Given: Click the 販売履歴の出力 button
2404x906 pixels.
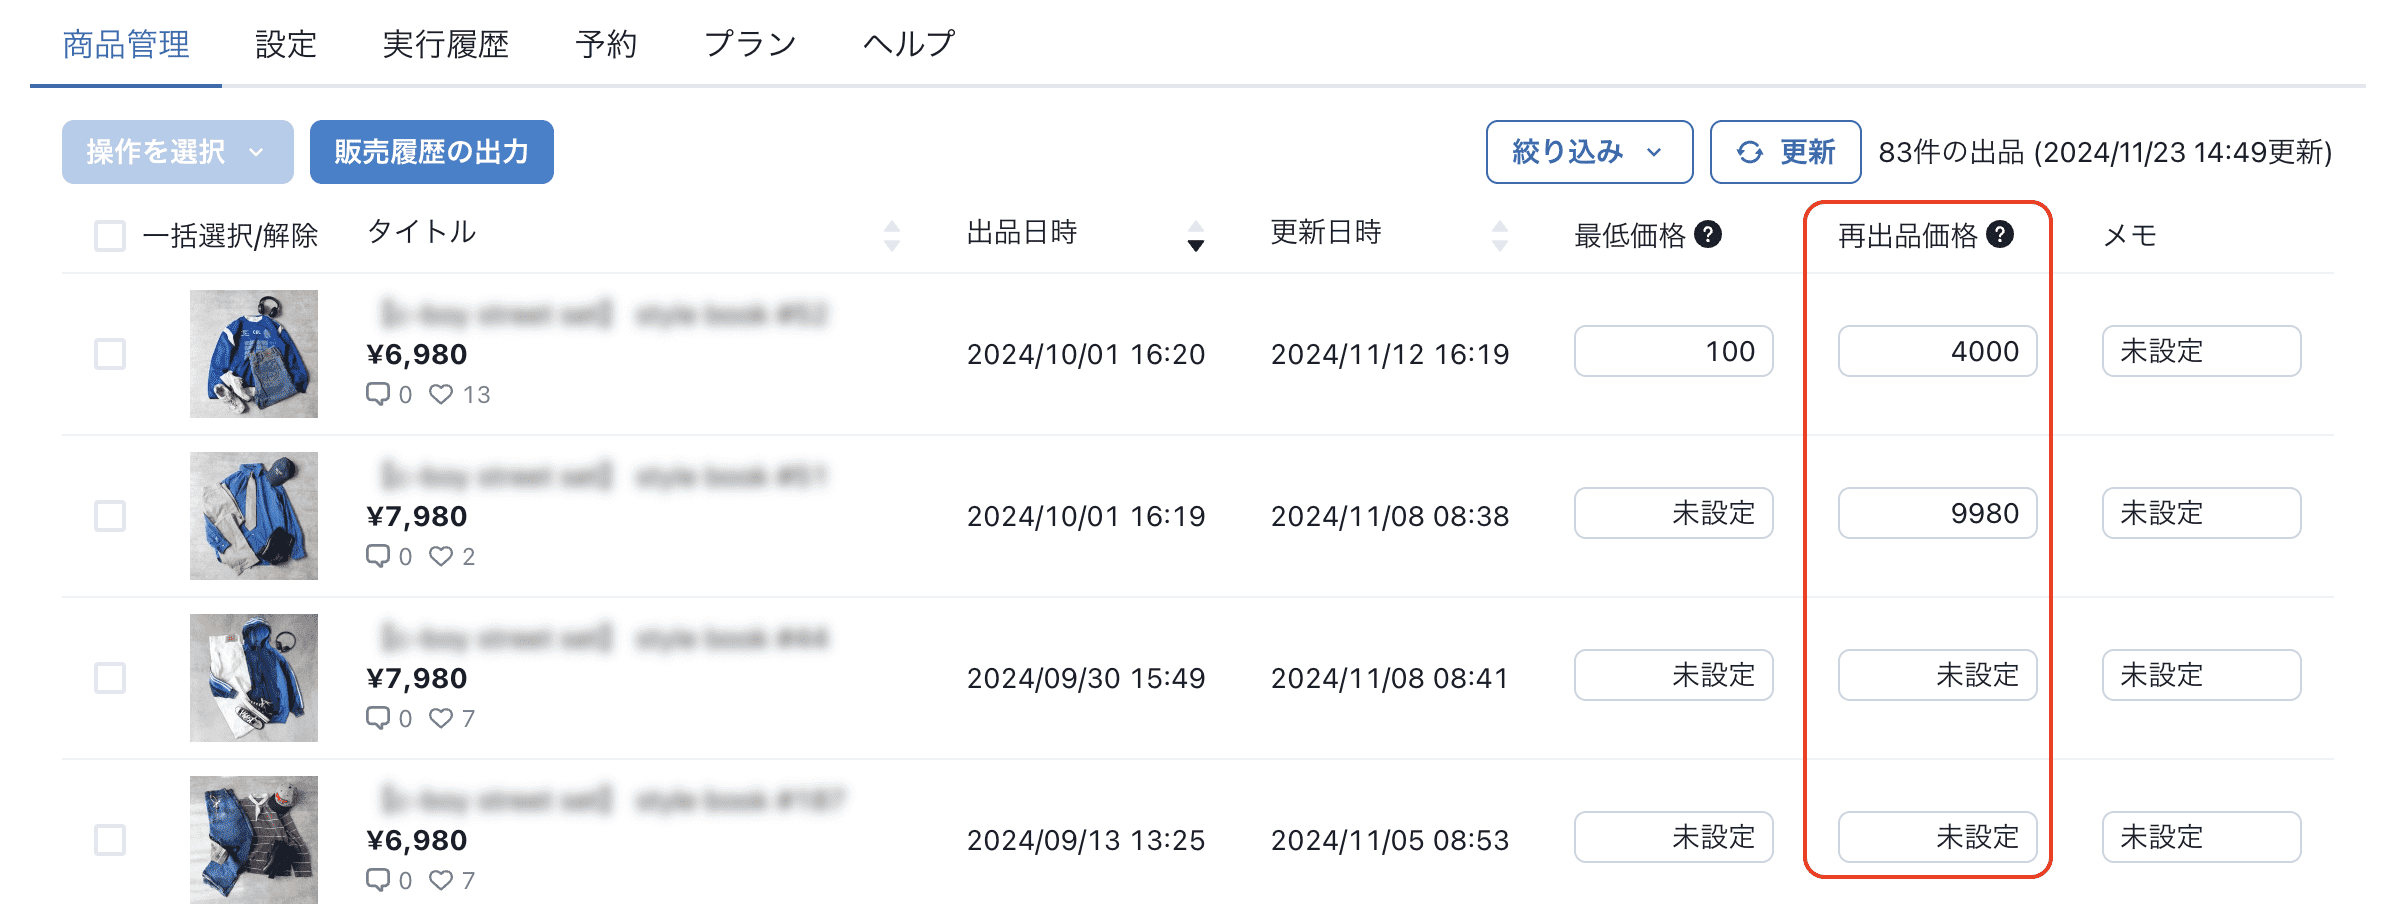Looking at the screenshot, I should pos(431,152).
